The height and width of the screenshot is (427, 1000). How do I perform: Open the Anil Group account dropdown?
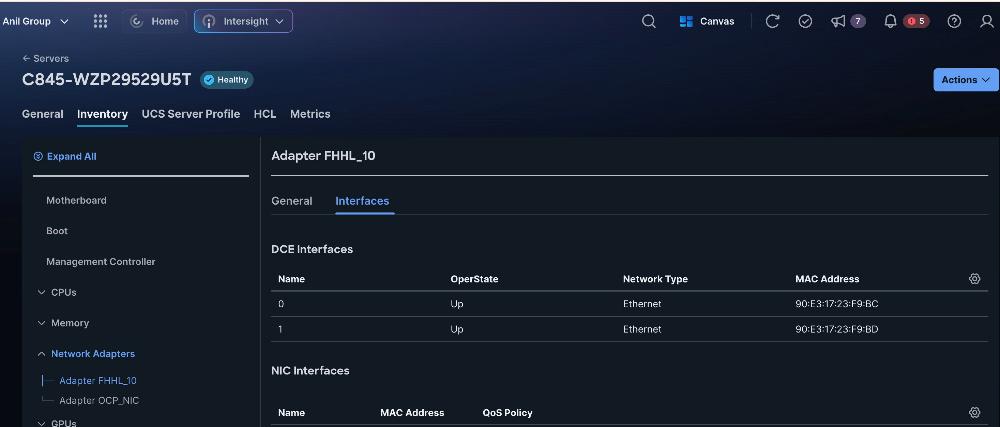(35, 21)
